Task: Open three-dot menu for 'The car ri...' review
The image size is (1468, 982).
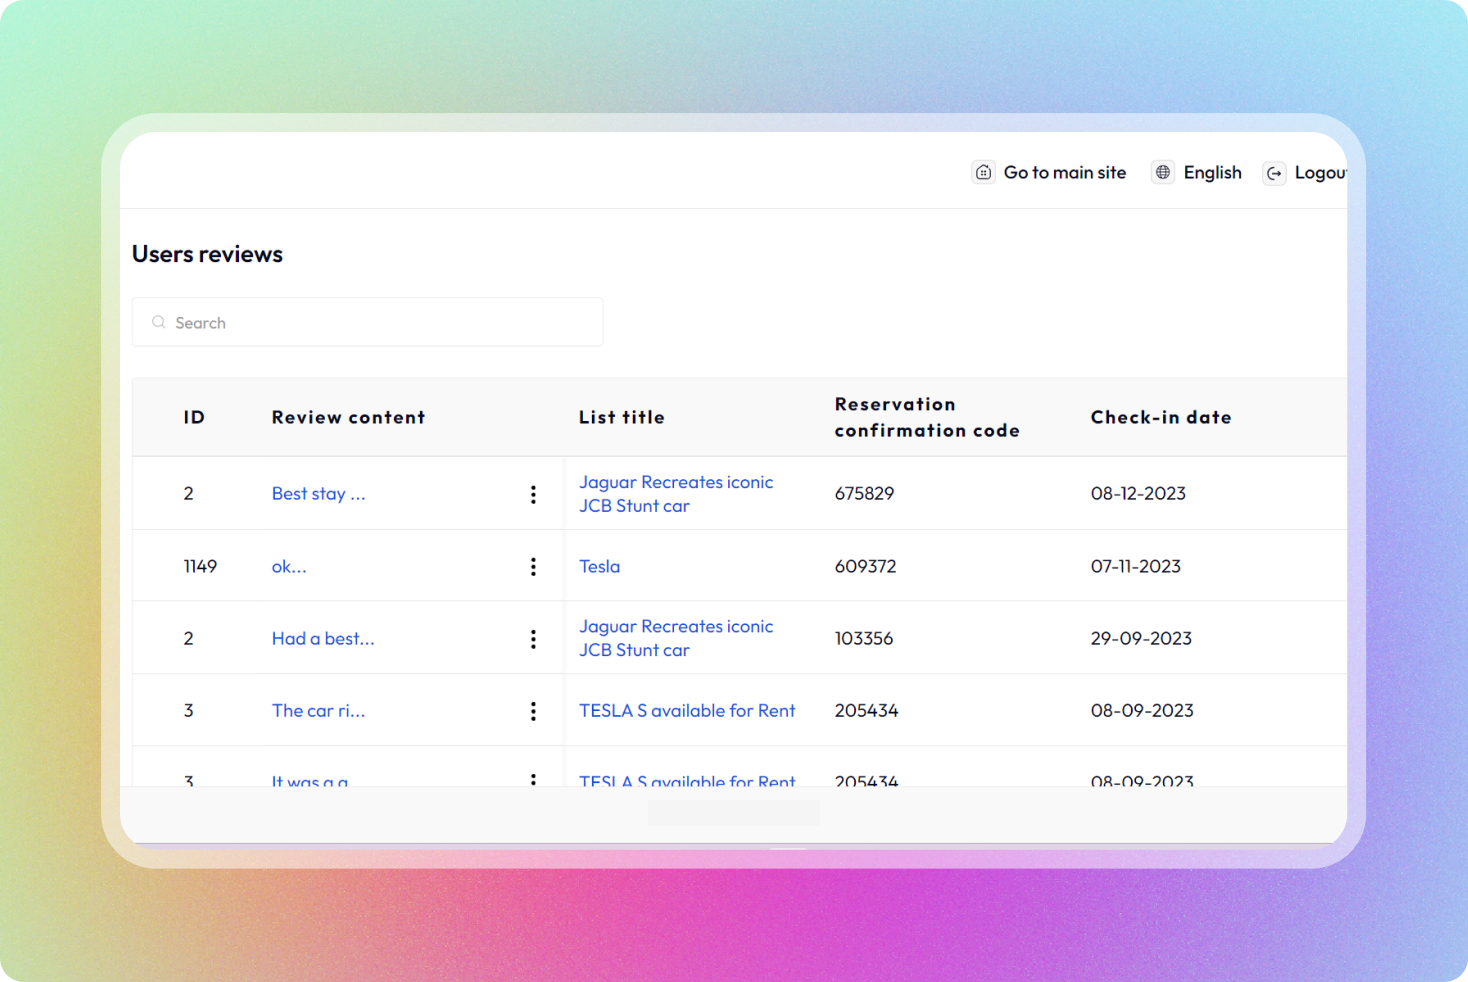Action: click(533, 711)
